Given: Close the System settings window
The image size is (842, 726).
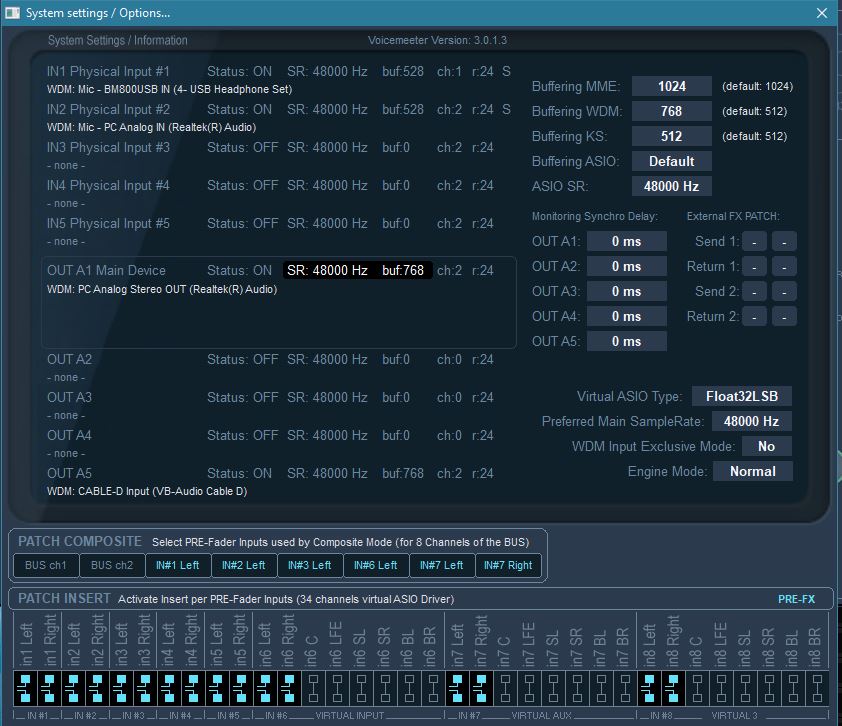Looking at the screenshot, I should 822,13.
